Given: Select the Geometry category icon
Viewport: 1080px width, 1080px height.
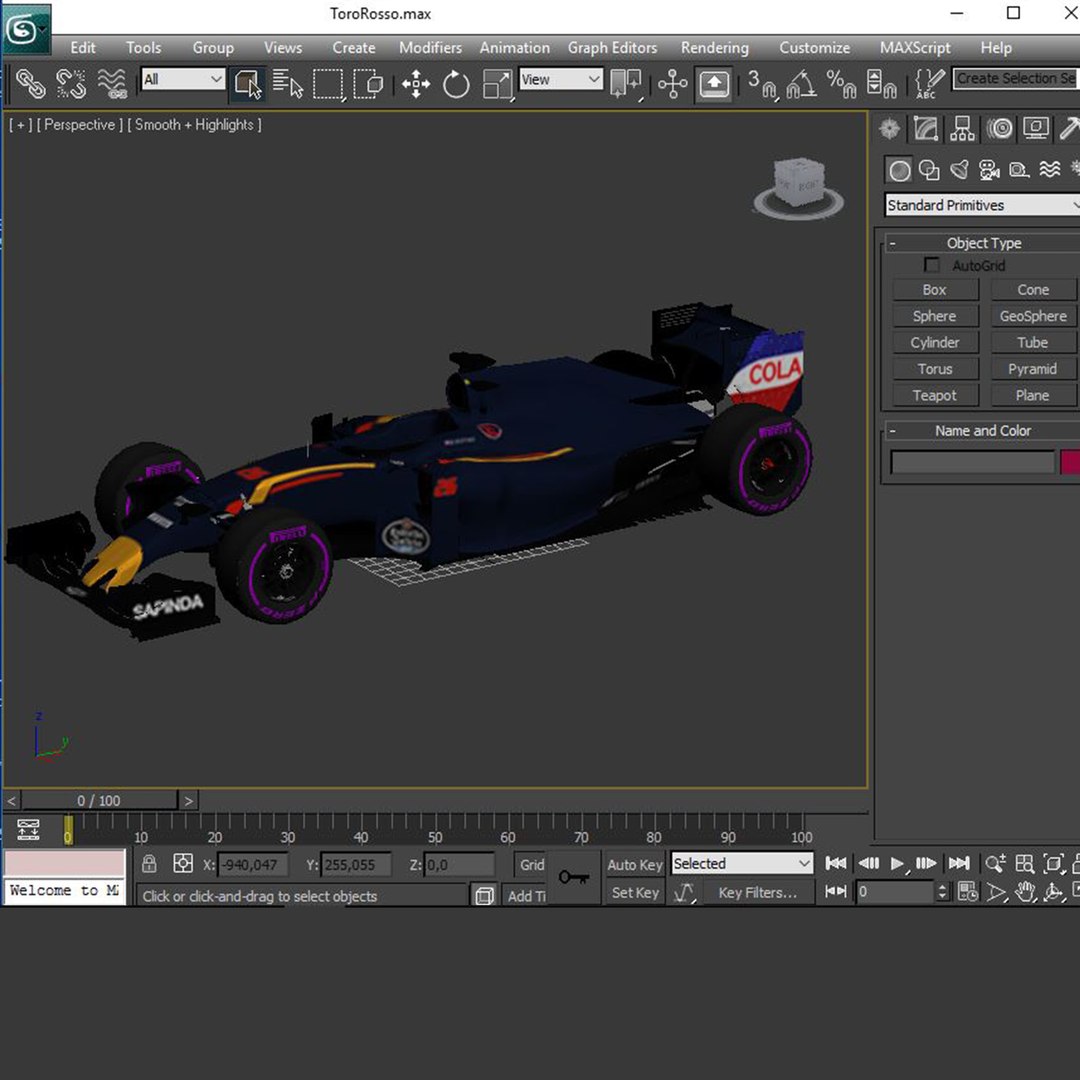Looking at the screenshot, I should tap(899, 170).
